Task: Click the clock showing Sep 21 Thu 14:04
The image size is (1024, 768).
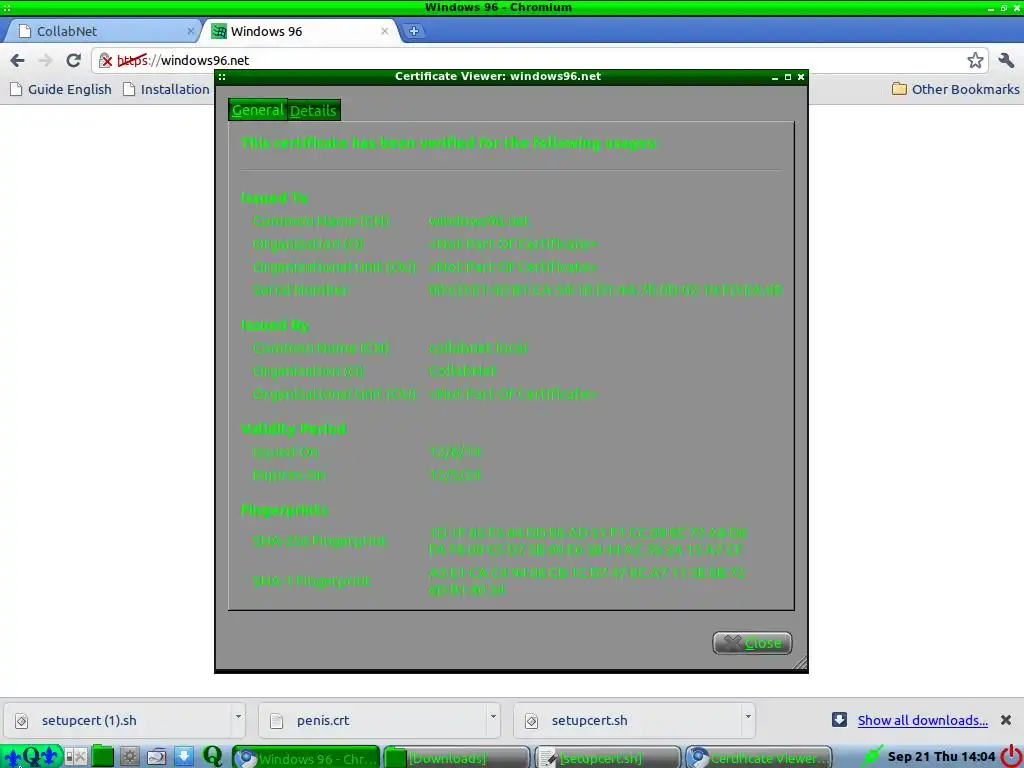Action: (x=941, y=757)
